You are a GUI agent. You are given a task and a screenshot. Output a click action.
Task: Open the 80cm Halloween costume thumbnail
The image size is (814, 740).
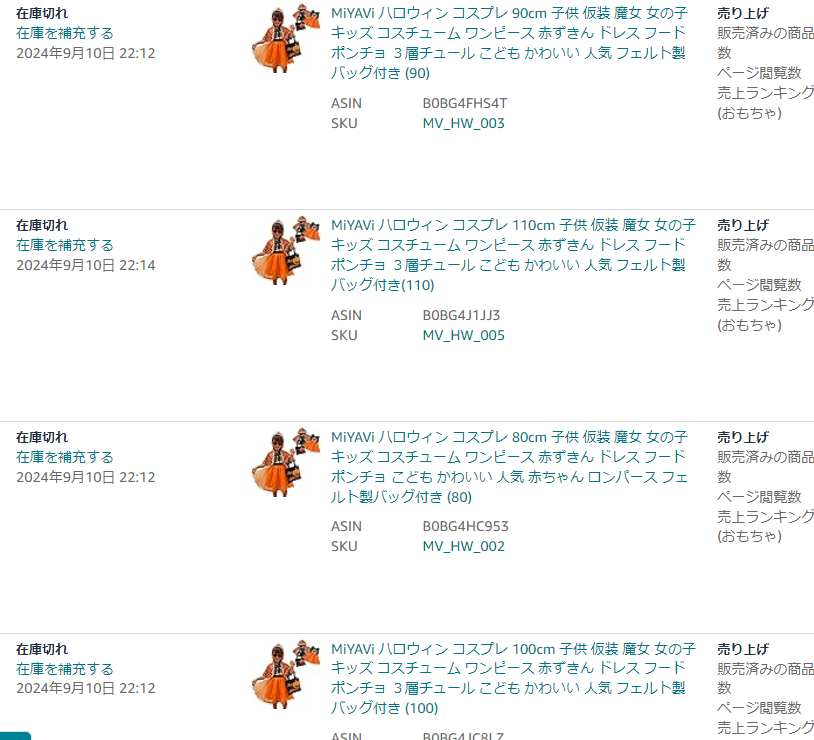(x=286, y=462)
